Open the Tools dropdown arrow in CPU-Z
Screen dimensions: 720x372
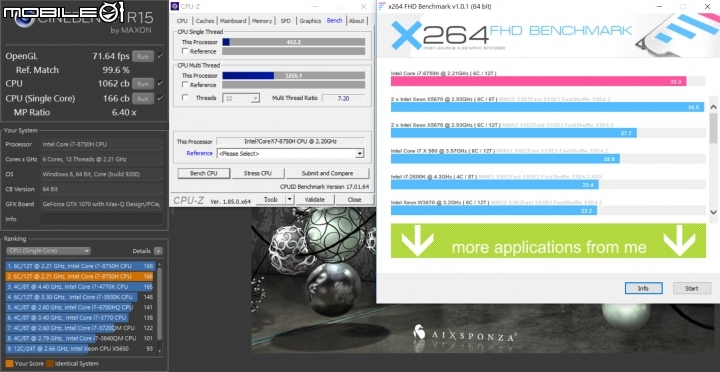click(289, 200)
